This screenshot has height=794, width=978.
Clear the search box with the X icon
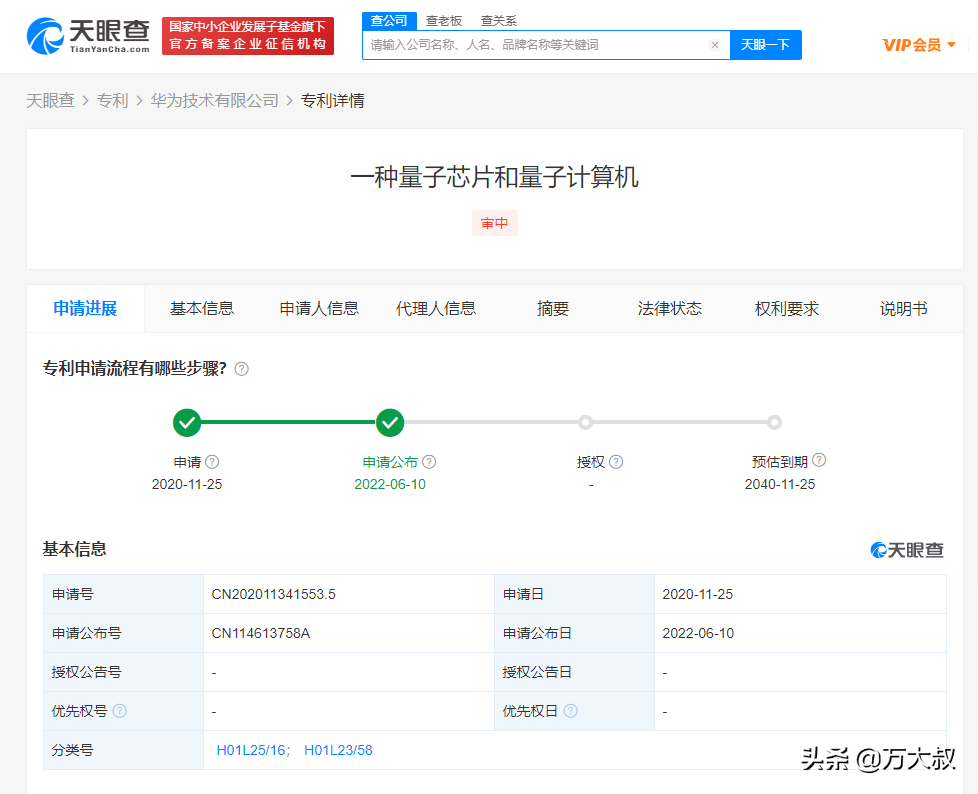[x=715, y=45]
